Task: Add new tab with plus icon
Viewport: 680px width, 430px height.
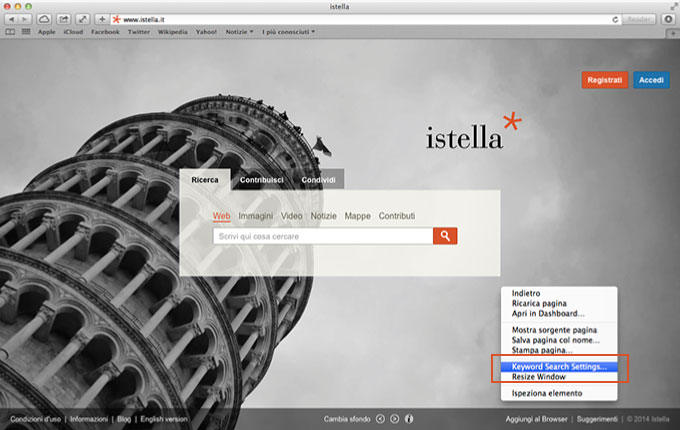Action: click(673, 33)
